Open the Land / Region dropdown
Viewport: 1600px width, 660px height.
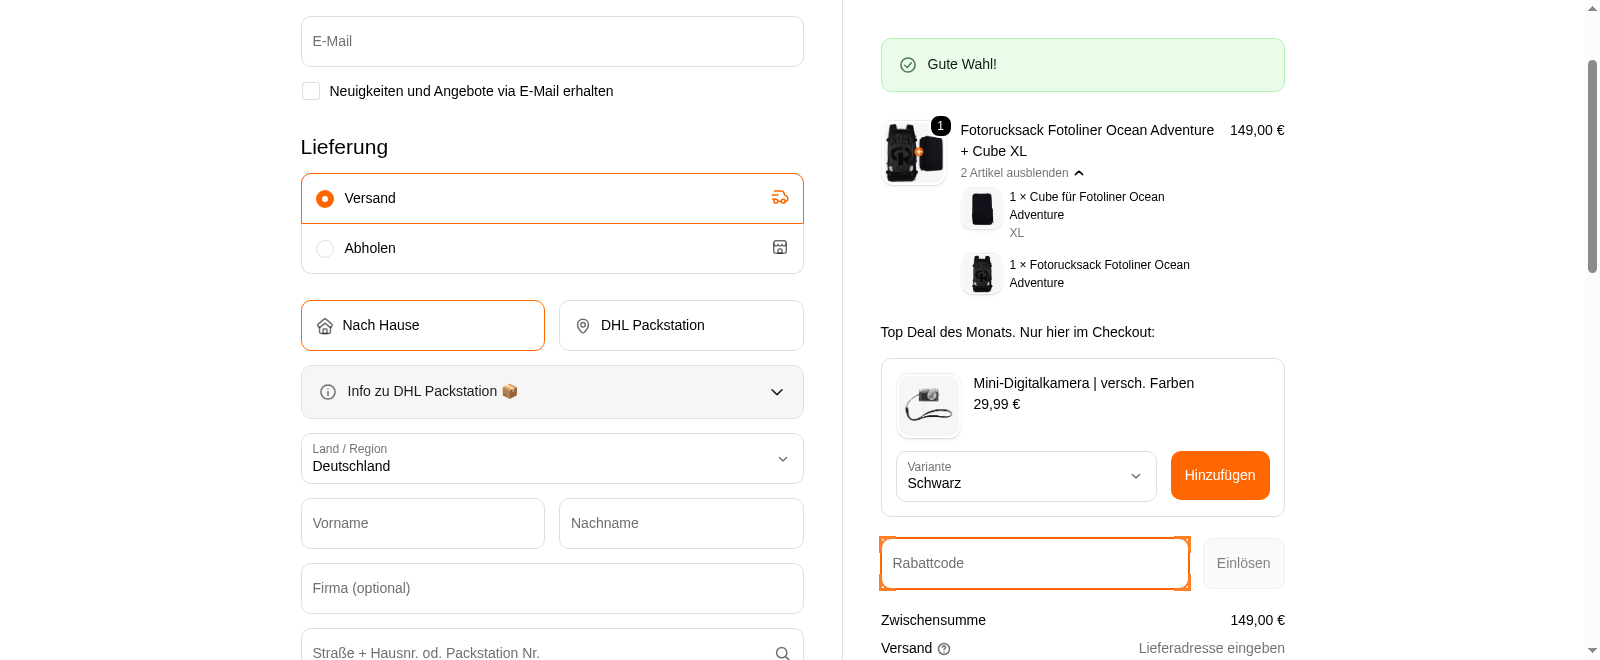(x=552, y=459)
